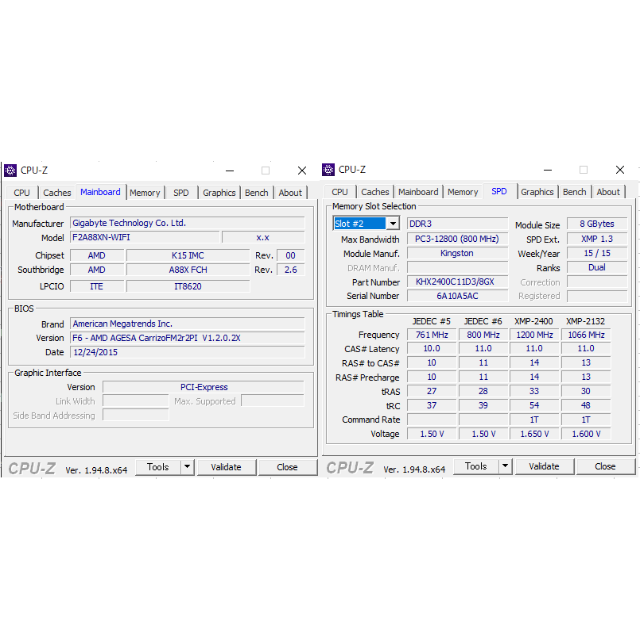
Task: Click the Gigabyte Technology Co. Ltd. manufacturer field
Action: click(x=187, y=223)
